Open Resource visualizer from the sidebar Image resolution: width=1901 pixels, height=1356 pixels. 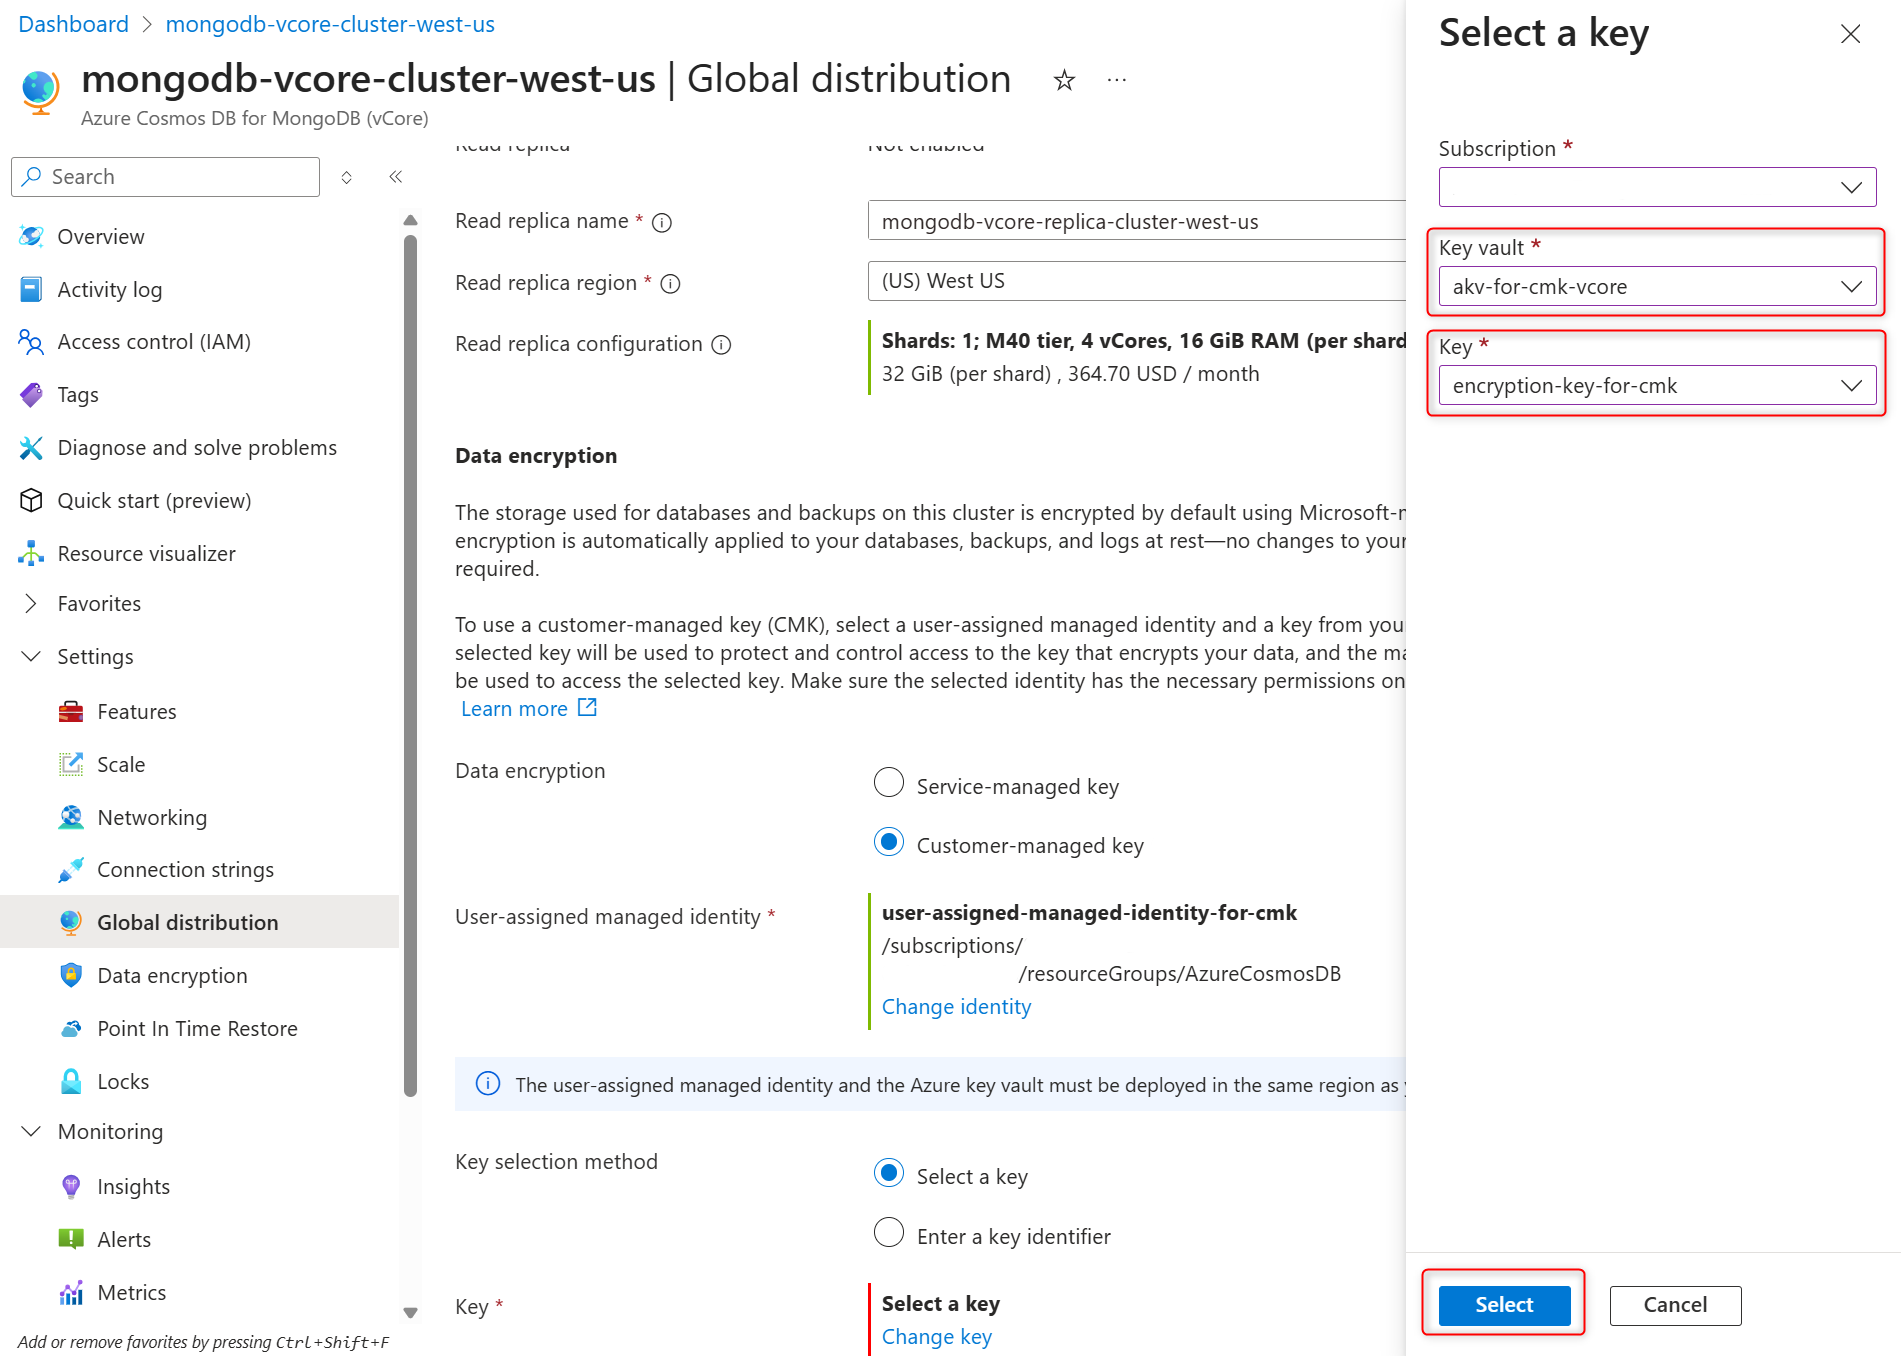click(x=146, y=554)
